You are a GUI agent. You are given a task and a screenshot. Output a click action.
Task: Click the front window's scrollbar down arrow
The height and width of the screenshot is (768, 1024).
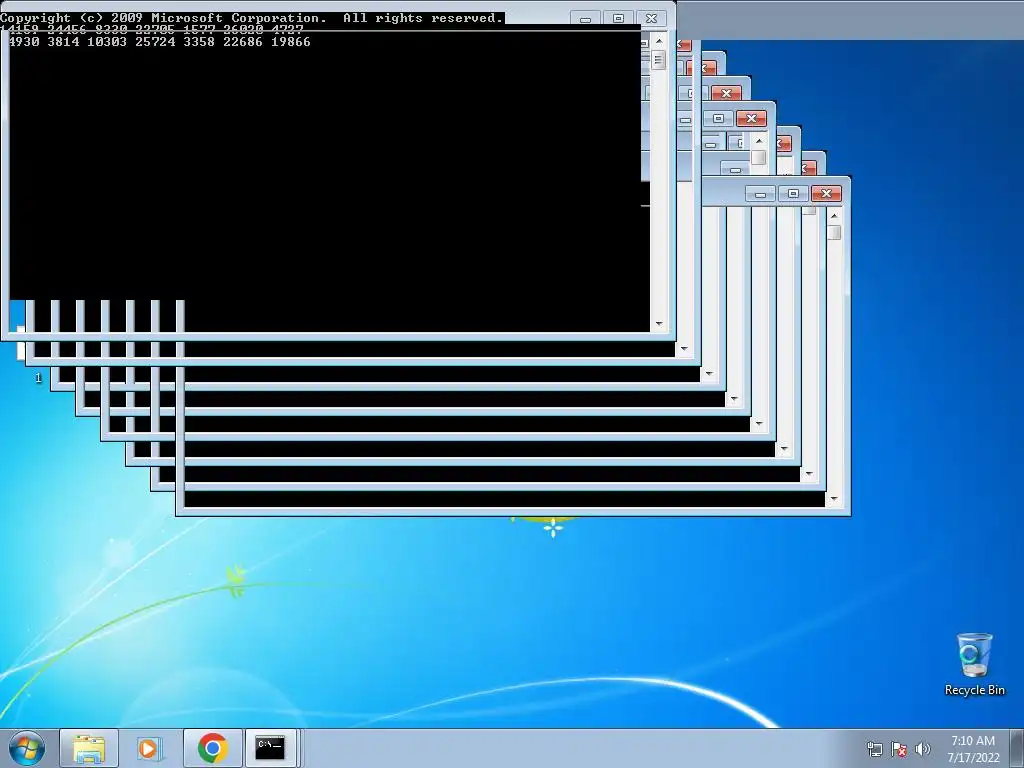(x=659, y=324)
